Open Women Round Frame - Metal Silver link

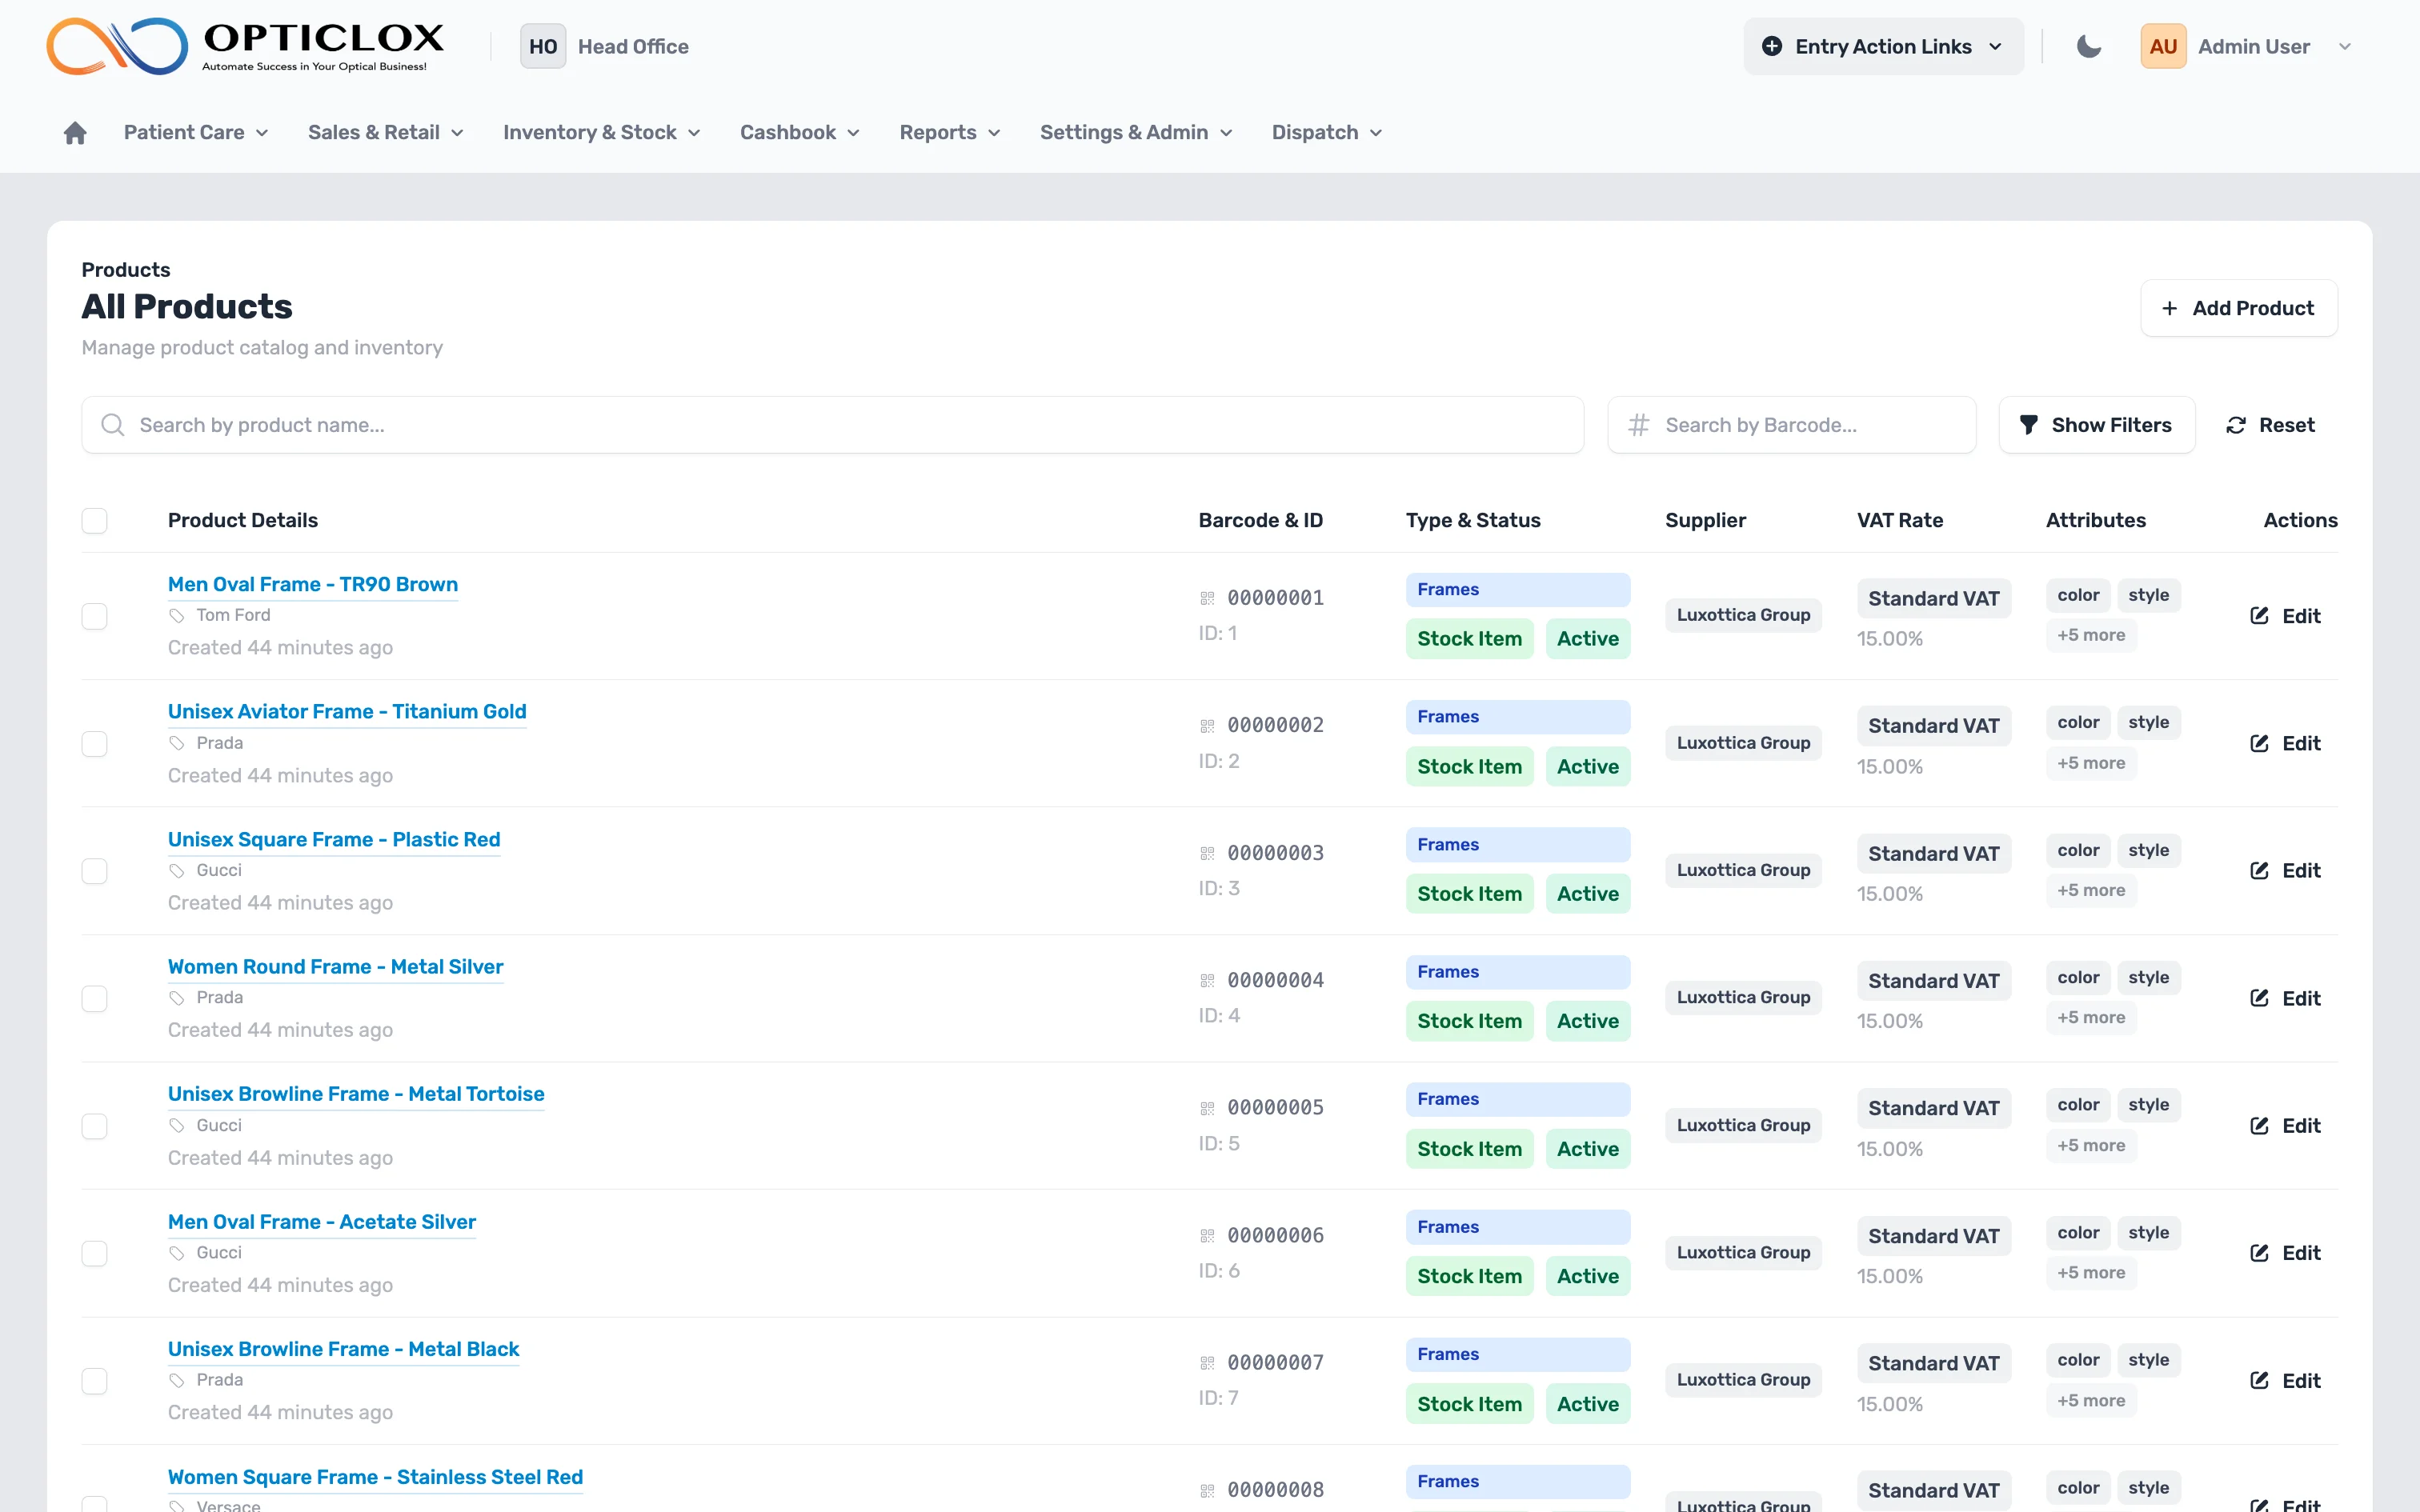[335, 967]
